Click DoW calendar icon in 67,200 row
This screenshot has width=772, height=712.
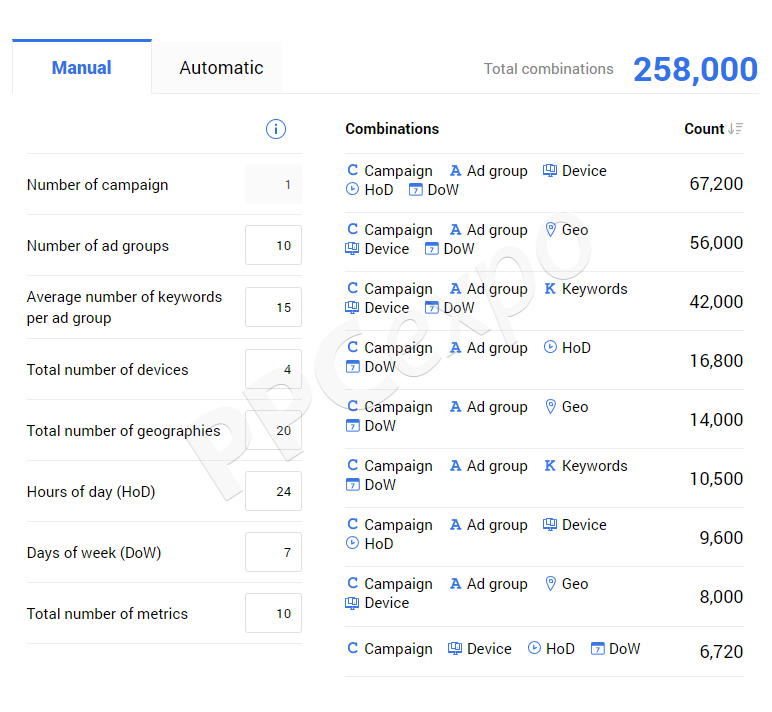(416, 190)
